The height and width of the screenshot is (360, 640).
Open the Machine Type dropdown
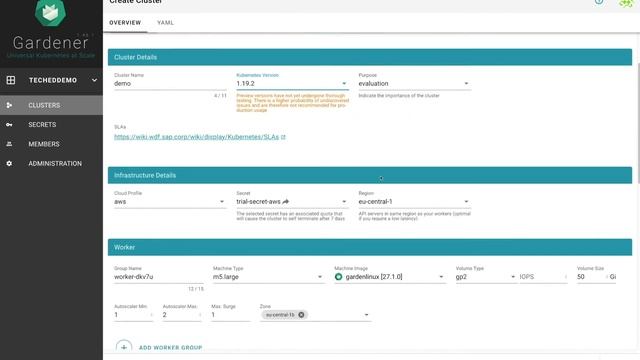point(268,277)
